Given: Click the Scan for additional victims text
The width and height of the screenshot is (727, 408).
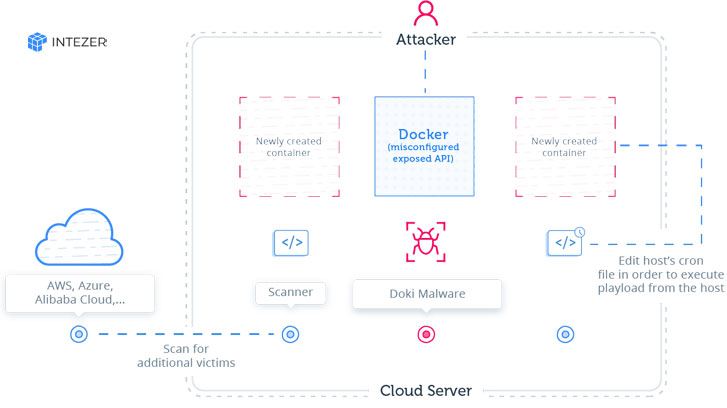Looking at the screenshot, I should coord(185,355).
